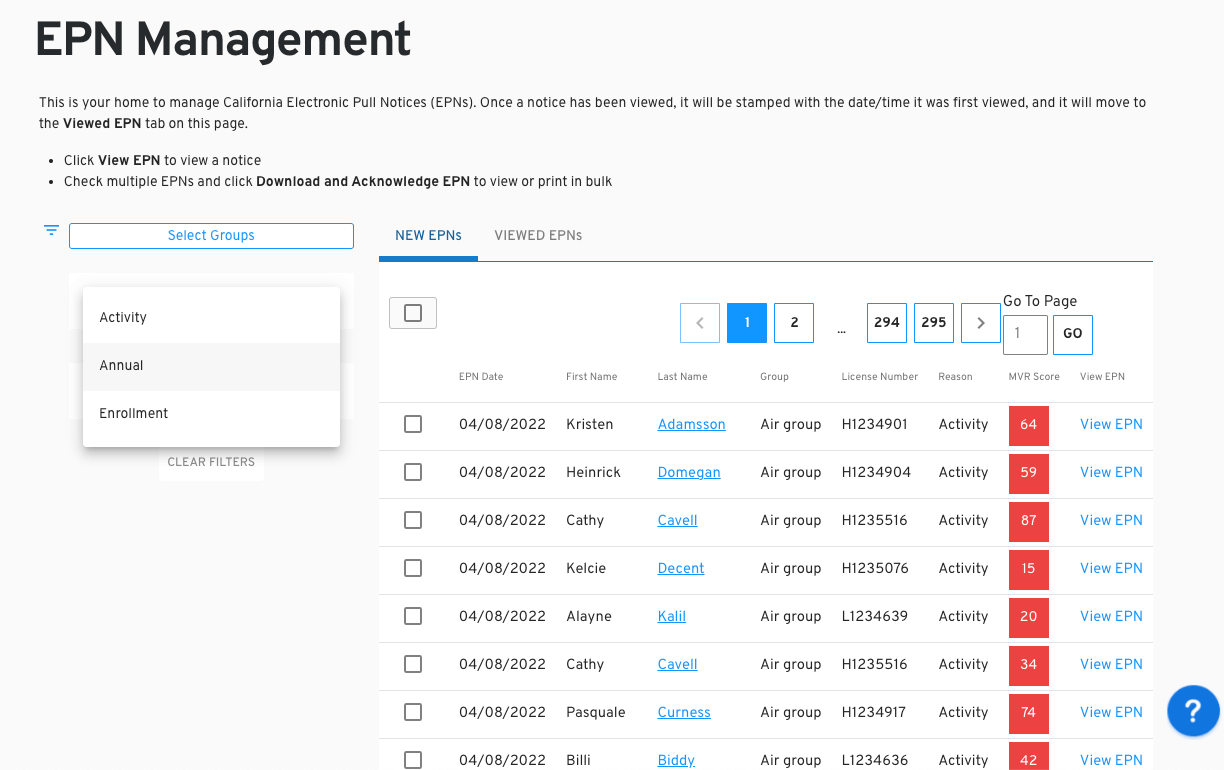This screenshot has height=770, width=1224.
Task: Click the CLEAR FILTERS button
Action: point(211,462)
